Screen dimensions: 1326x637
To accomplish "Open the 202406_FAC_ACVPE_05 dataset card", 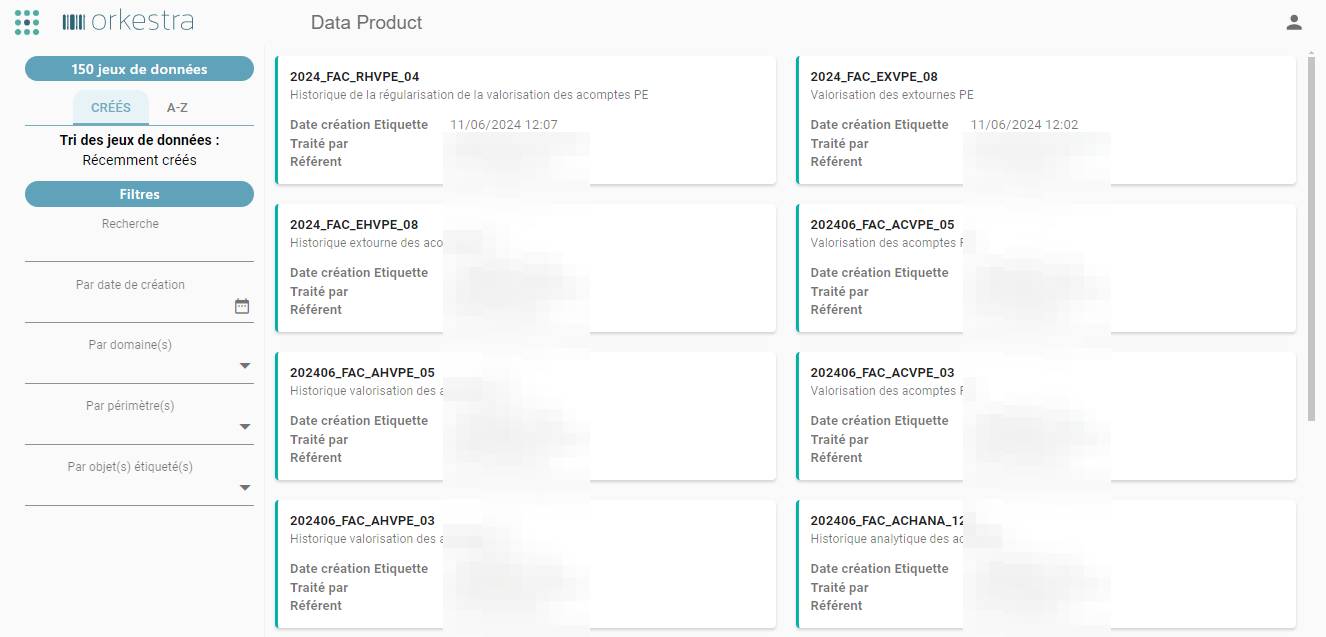I will 1046,268.
